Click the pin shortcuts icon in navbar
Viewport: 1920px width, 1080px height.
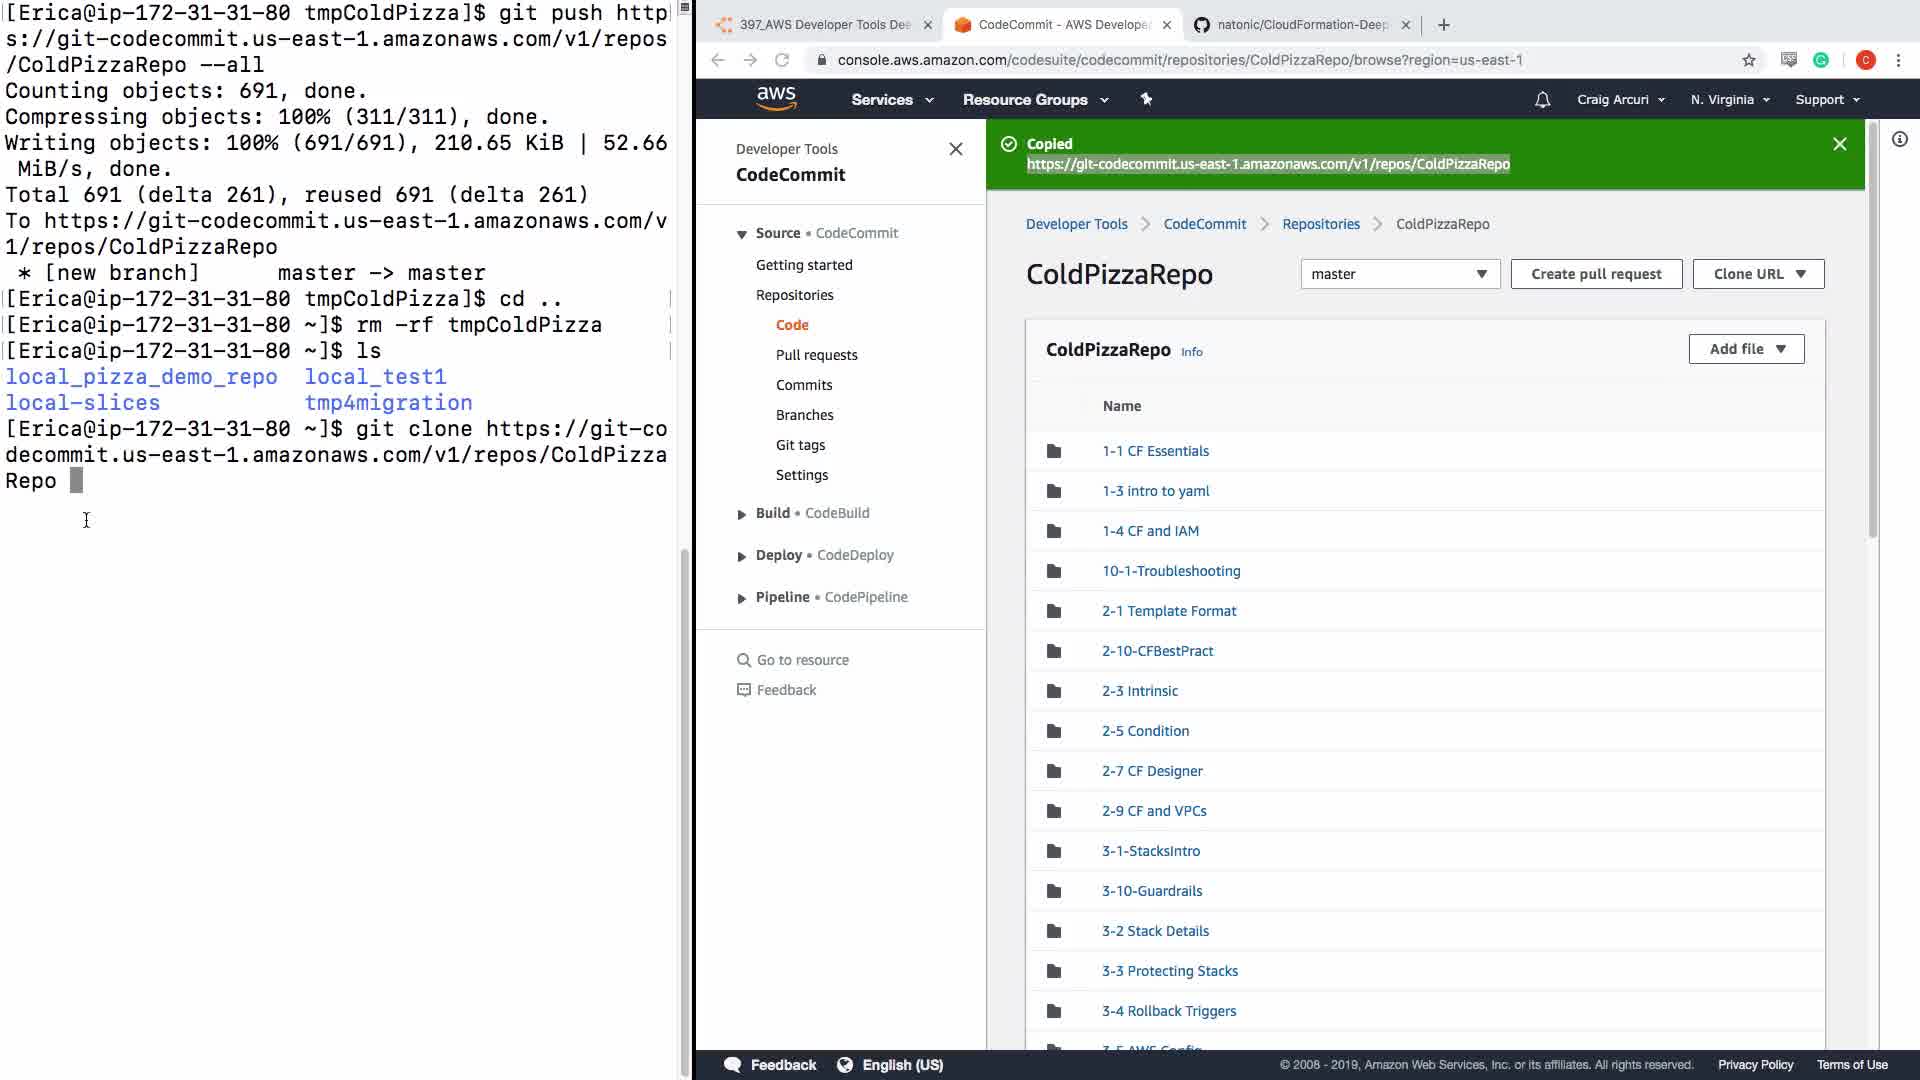(1146, 99)
